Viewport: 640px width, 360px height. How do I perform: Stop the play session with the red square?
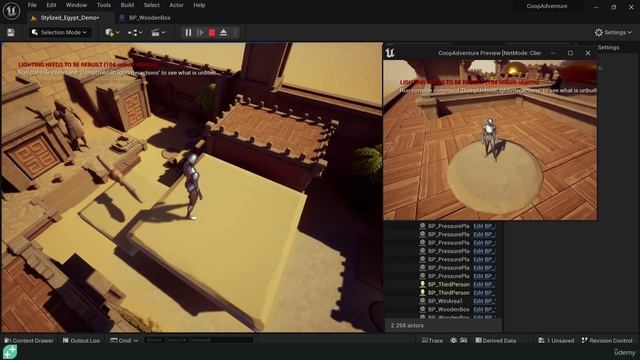[212, 33]
